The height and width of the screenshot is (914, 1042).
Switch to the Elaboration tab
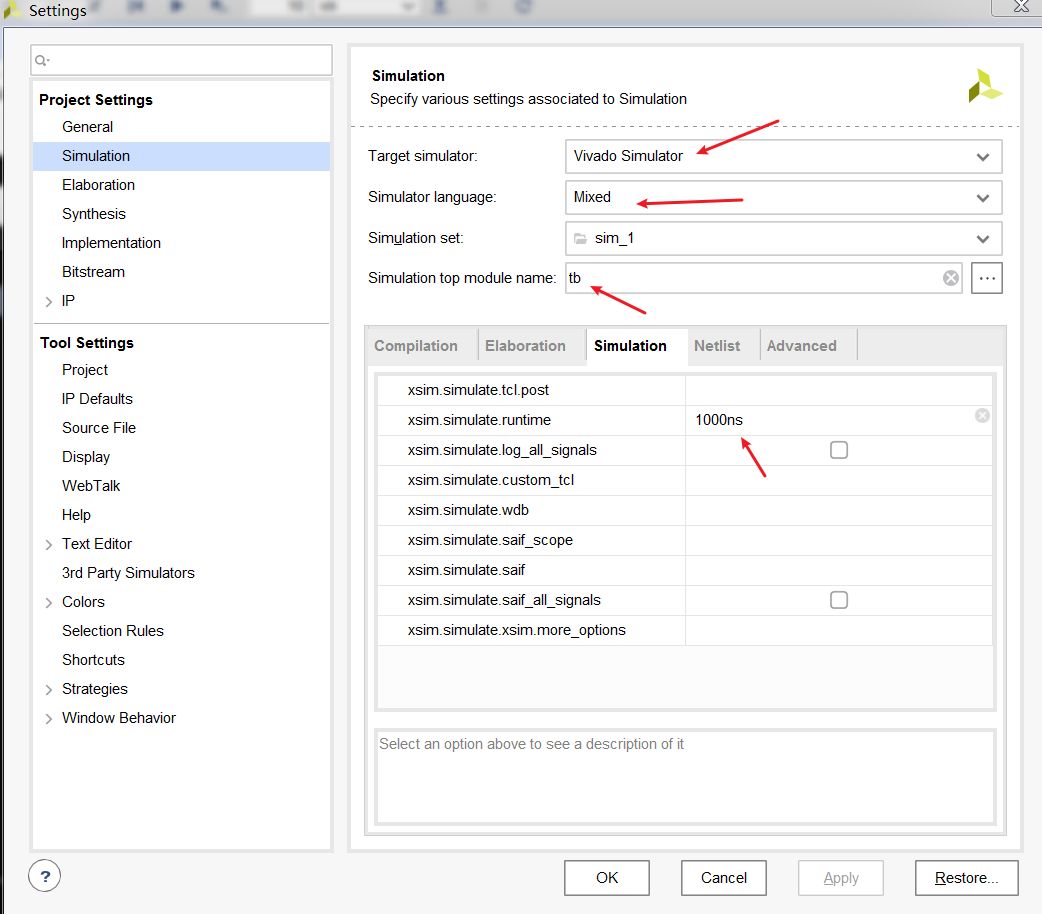(x=525, y=346)
